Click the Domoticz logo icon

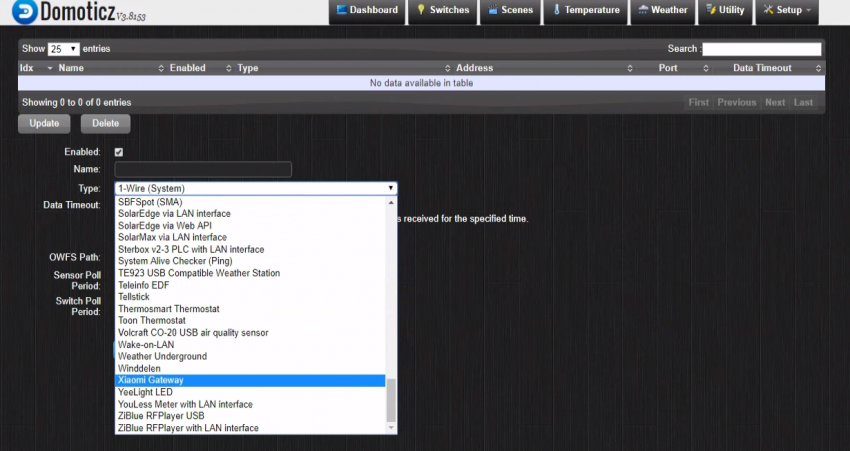click(x=25, y=12)
